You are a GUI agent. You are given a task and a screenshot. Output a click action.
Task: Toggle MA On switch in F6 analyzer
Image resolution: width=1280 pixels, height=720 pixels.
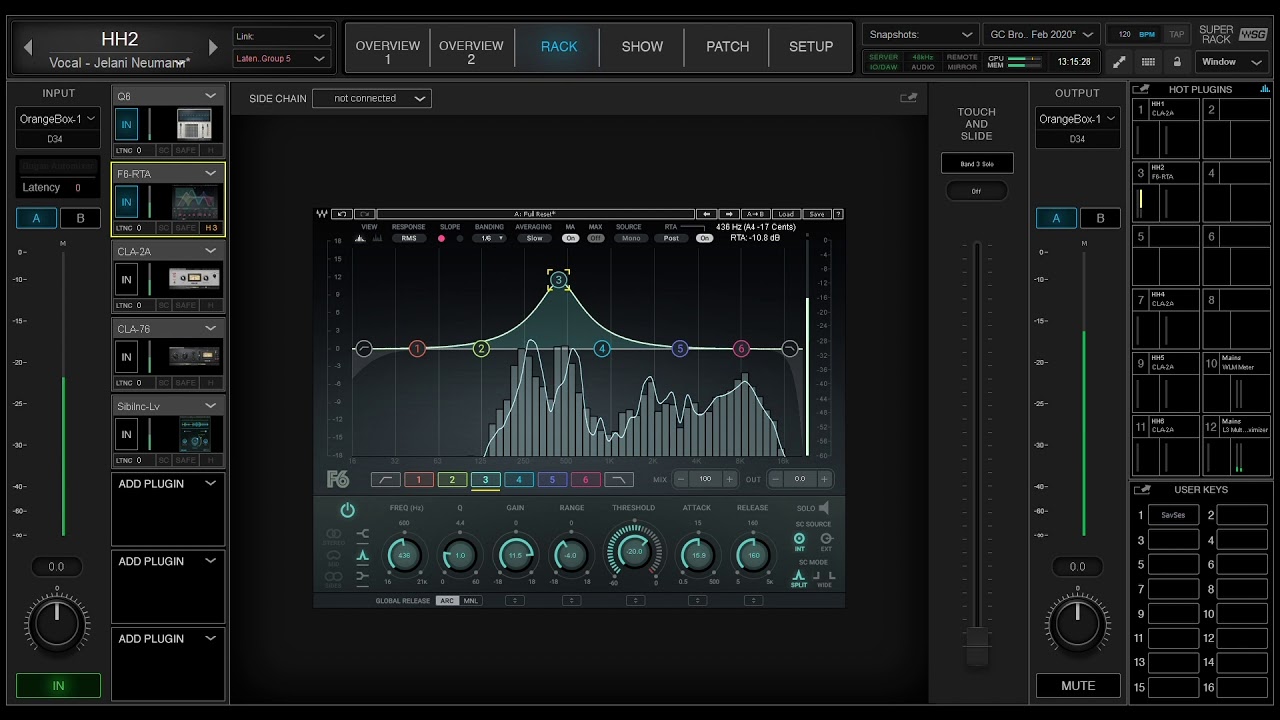570,238
